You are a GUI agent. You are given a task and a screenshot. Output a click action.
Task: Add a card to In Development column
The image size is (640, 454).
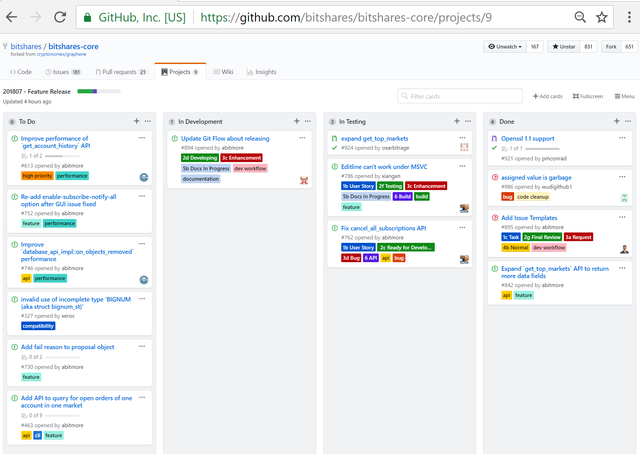(x=297, y=121)
